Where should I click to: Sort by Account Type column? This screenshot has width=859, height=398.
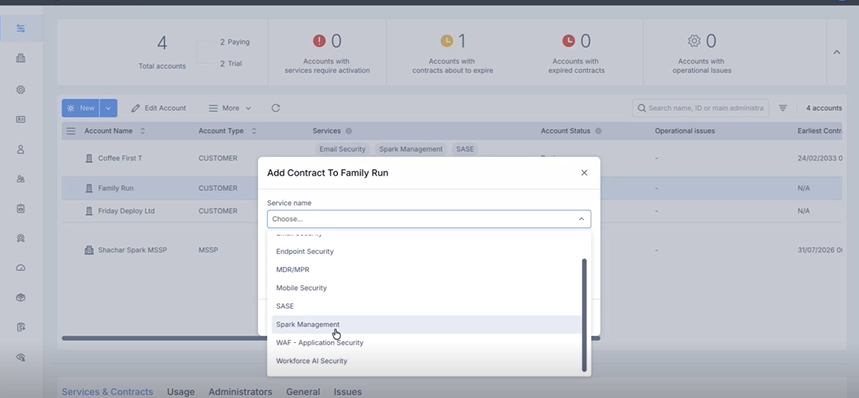[x=254, y=131]
